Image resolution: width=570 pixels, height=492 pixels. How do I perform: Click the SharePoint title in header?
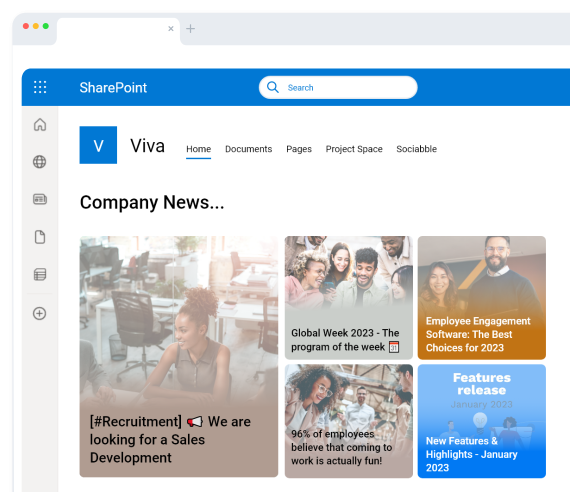pyautogui.click(x=113, y=88)
